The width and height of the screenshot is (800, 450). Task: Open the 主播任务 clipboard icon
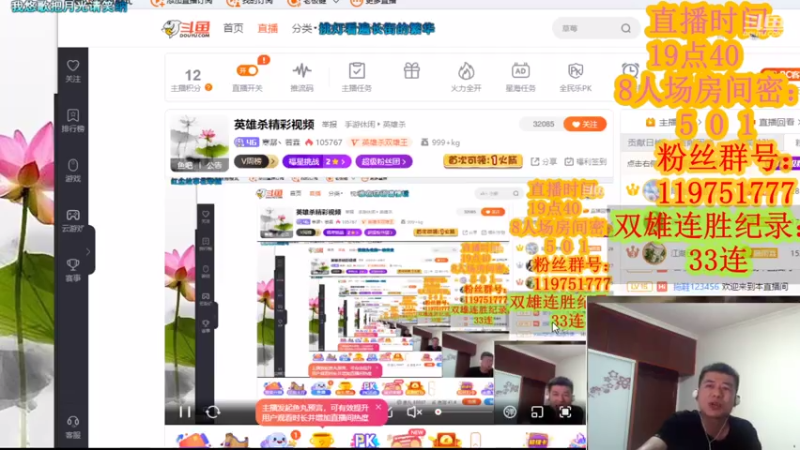coord(357,77)
